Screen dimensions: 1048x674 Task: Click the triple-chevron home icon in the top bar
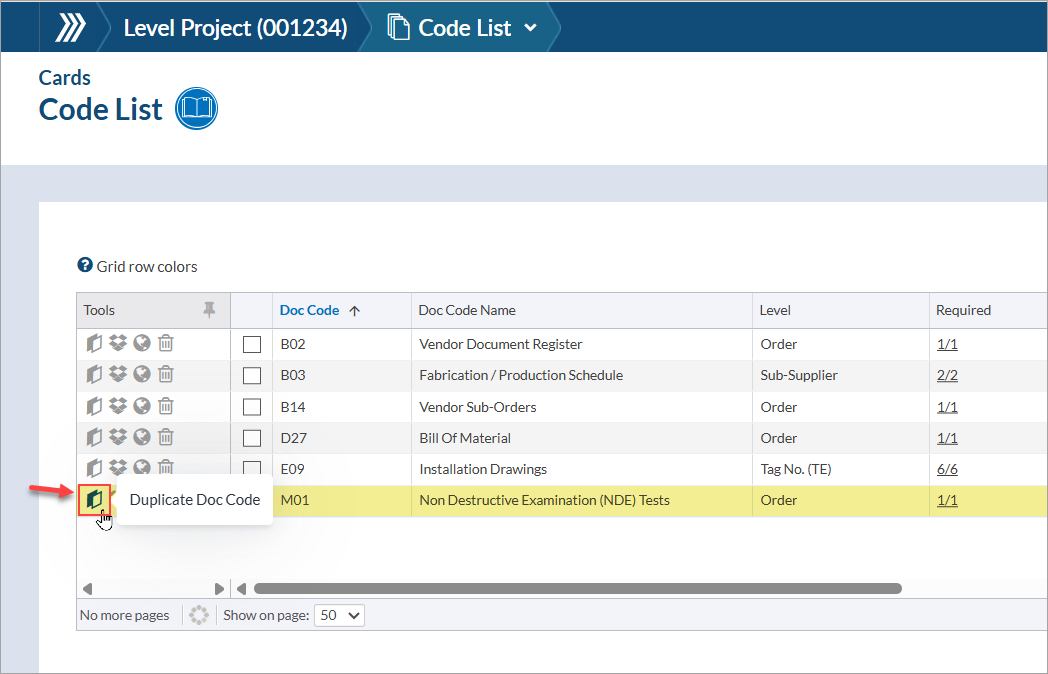click(70, 27)
